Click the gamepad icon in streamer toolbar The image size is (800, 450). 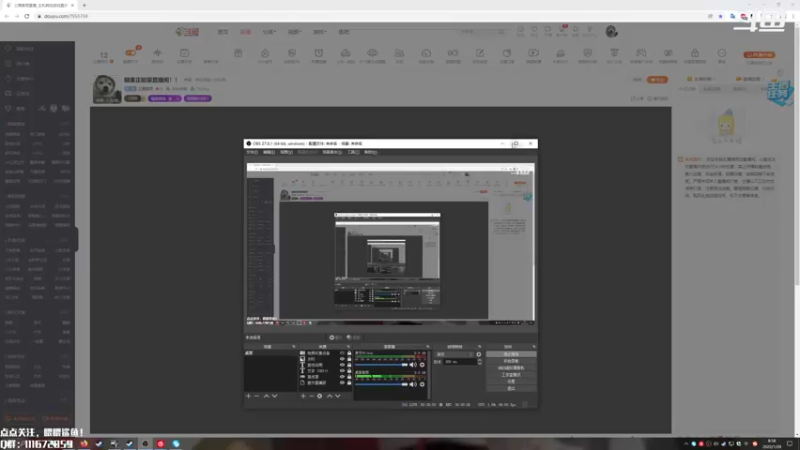click(641, 53)
